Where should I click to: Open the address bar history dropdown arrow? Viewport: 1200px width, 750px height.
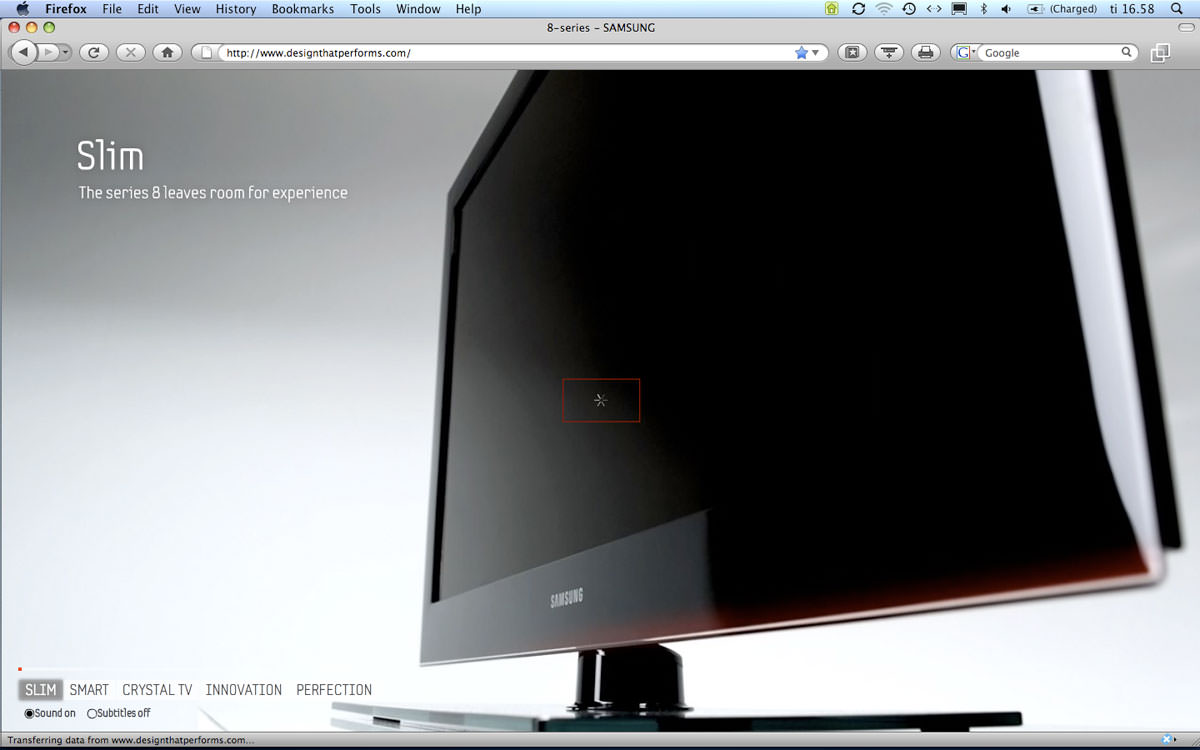816,53
